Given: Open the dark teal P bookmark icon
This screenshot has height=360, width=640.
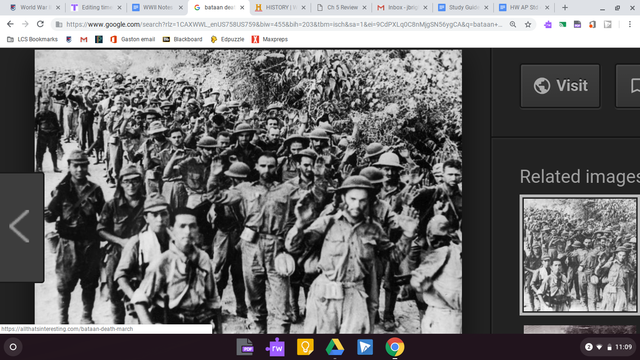Looking at the screenshot, I should pyautogui.click(x=99, y=39).
